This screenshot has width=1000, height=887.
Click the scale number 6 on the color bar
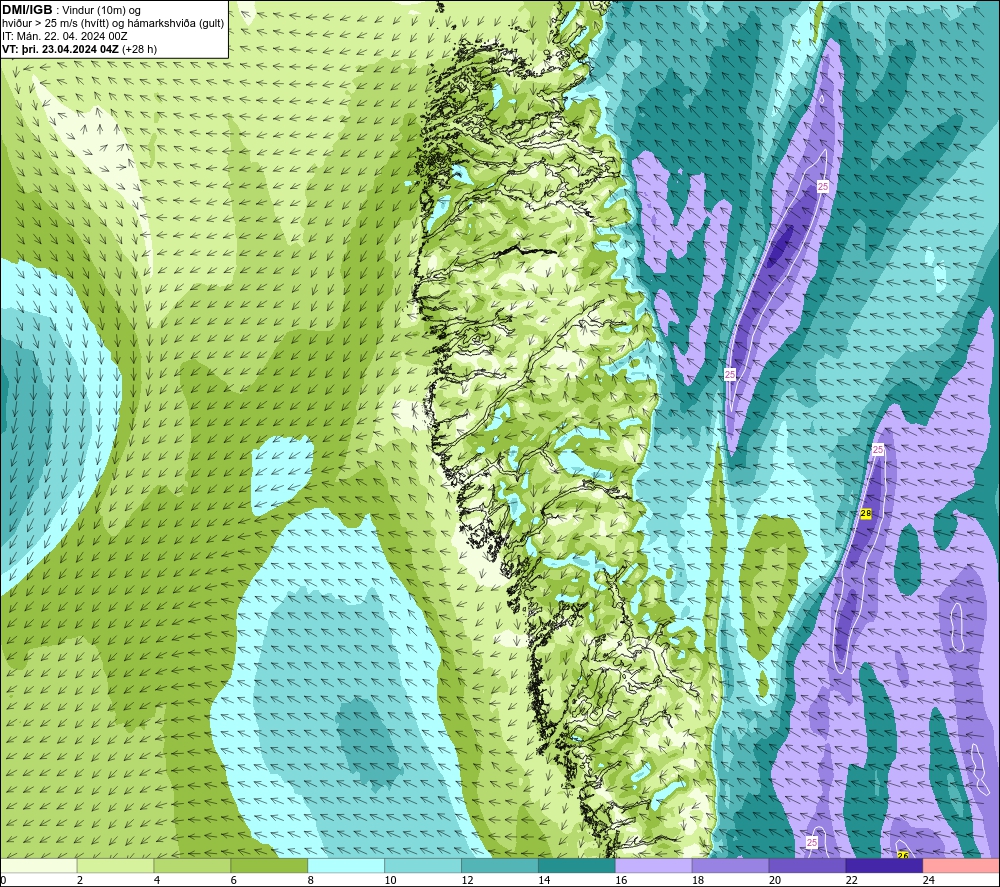pyautogui.click(x=233, y=880)
